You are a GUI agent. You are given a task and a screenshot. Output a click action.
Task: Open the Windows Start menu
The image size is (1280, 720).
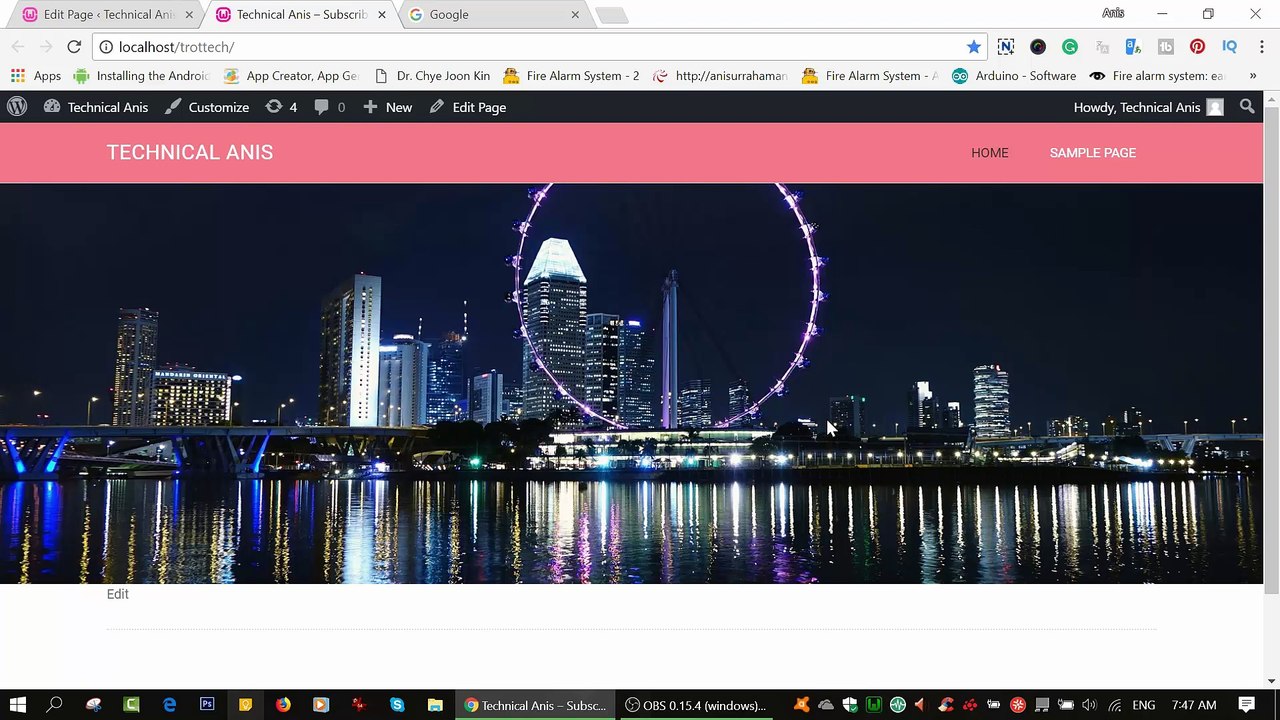coord(18,705)
